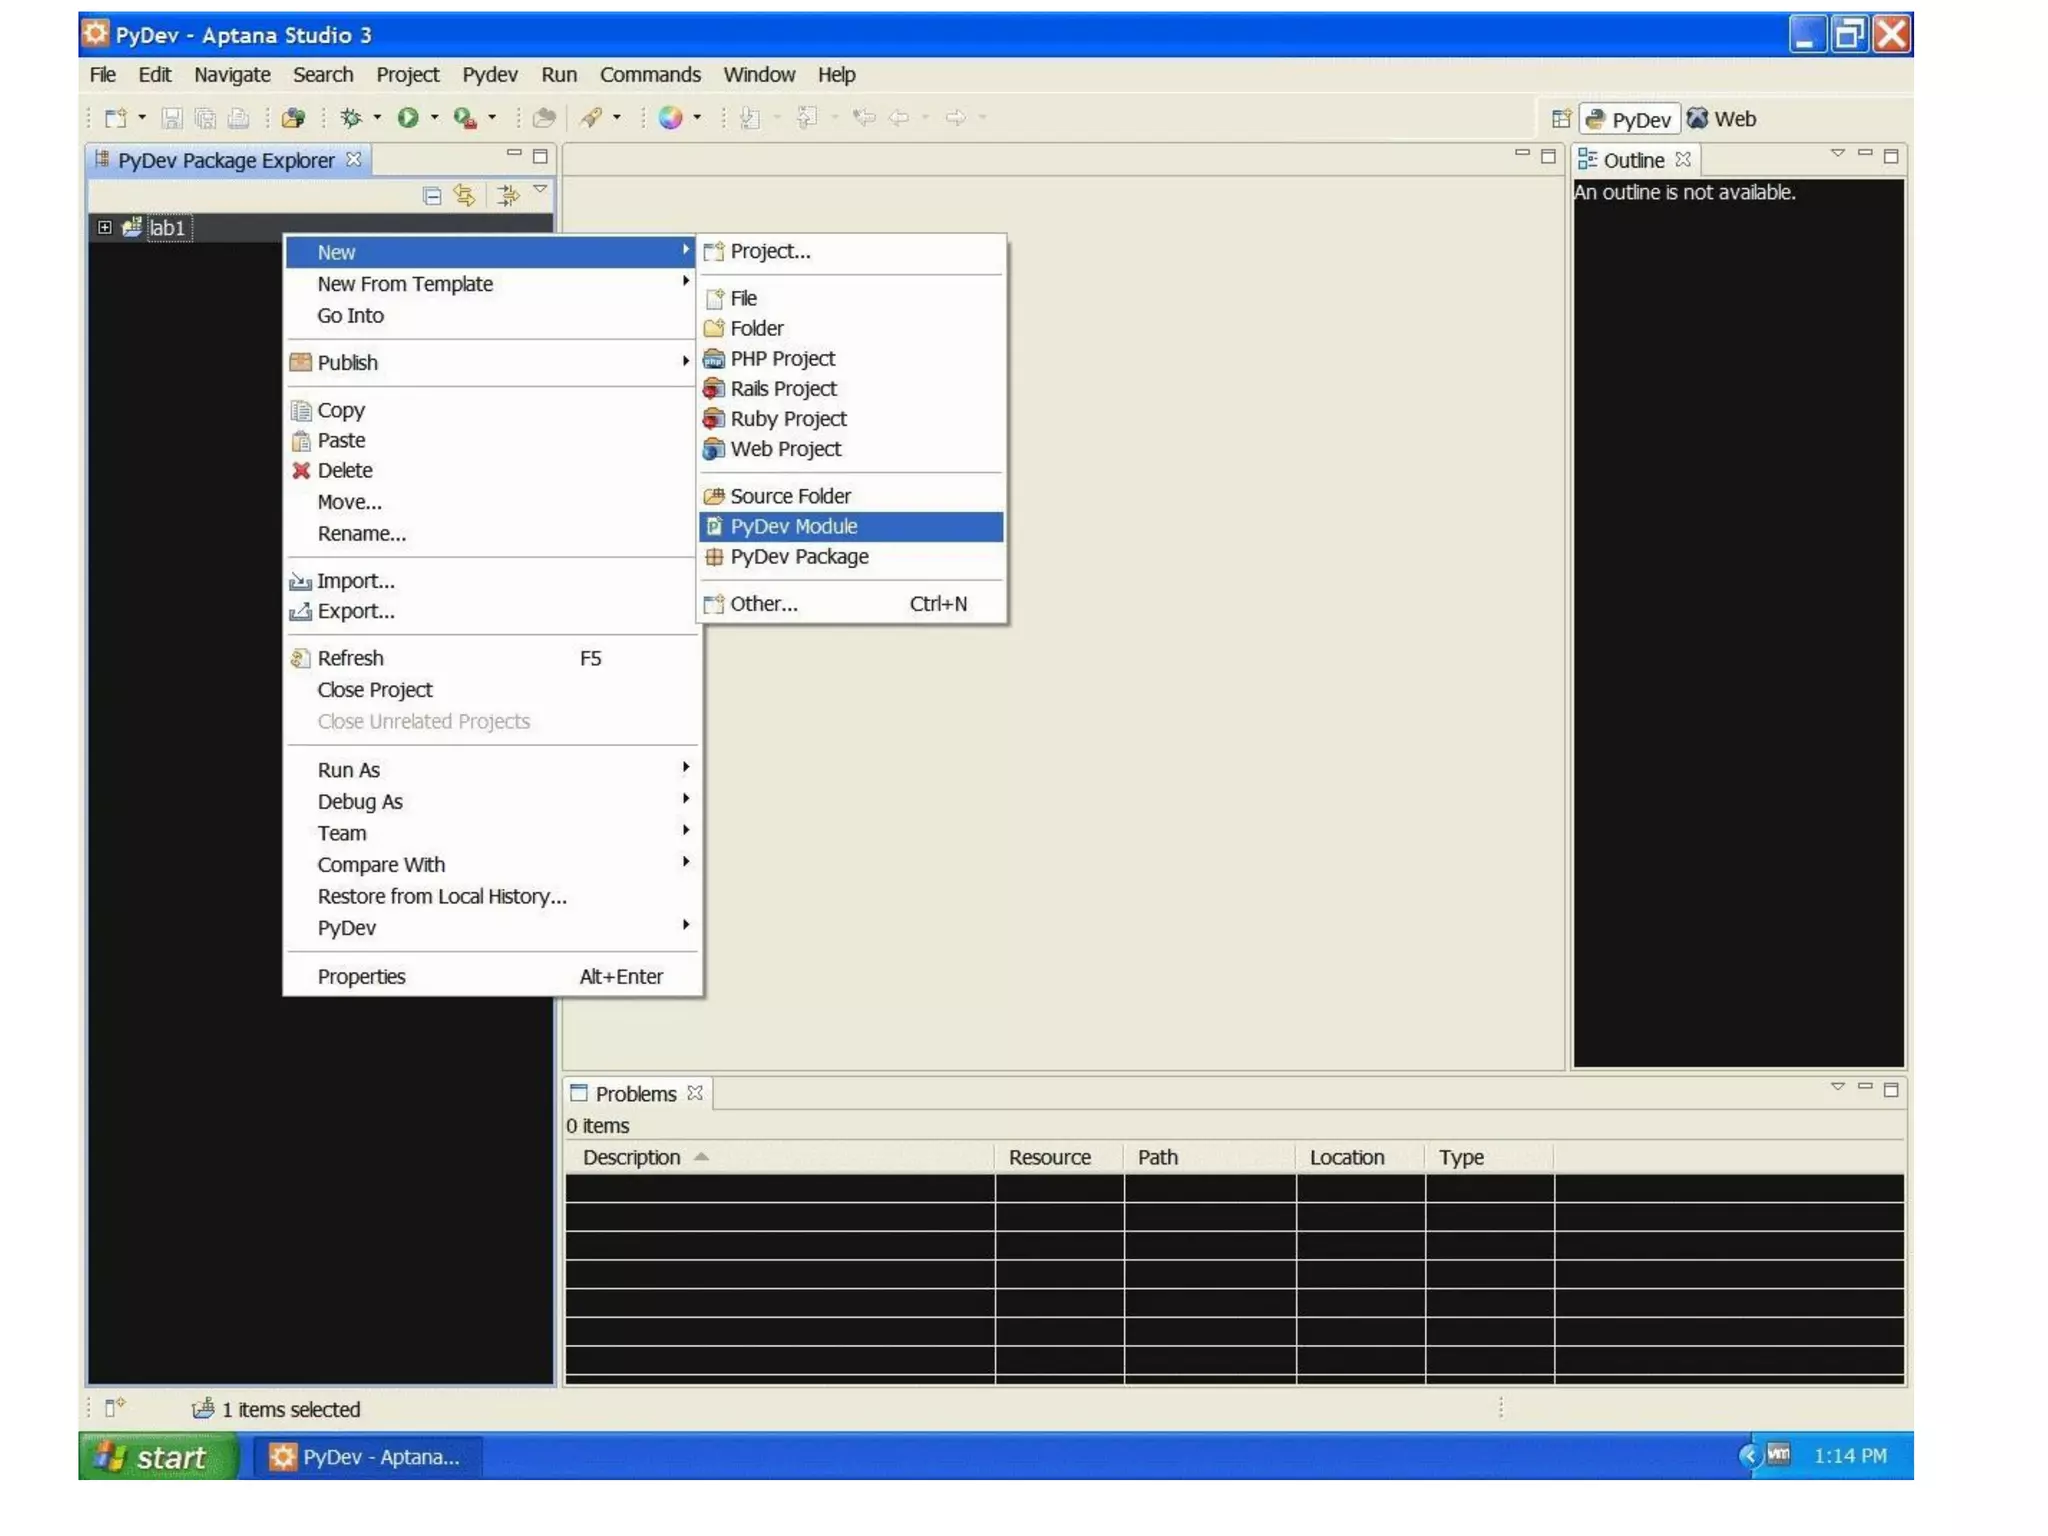This screenshot has width=2048, height=1536.
Task: Maximize the Outline panel
Action: coord(1891,156)
